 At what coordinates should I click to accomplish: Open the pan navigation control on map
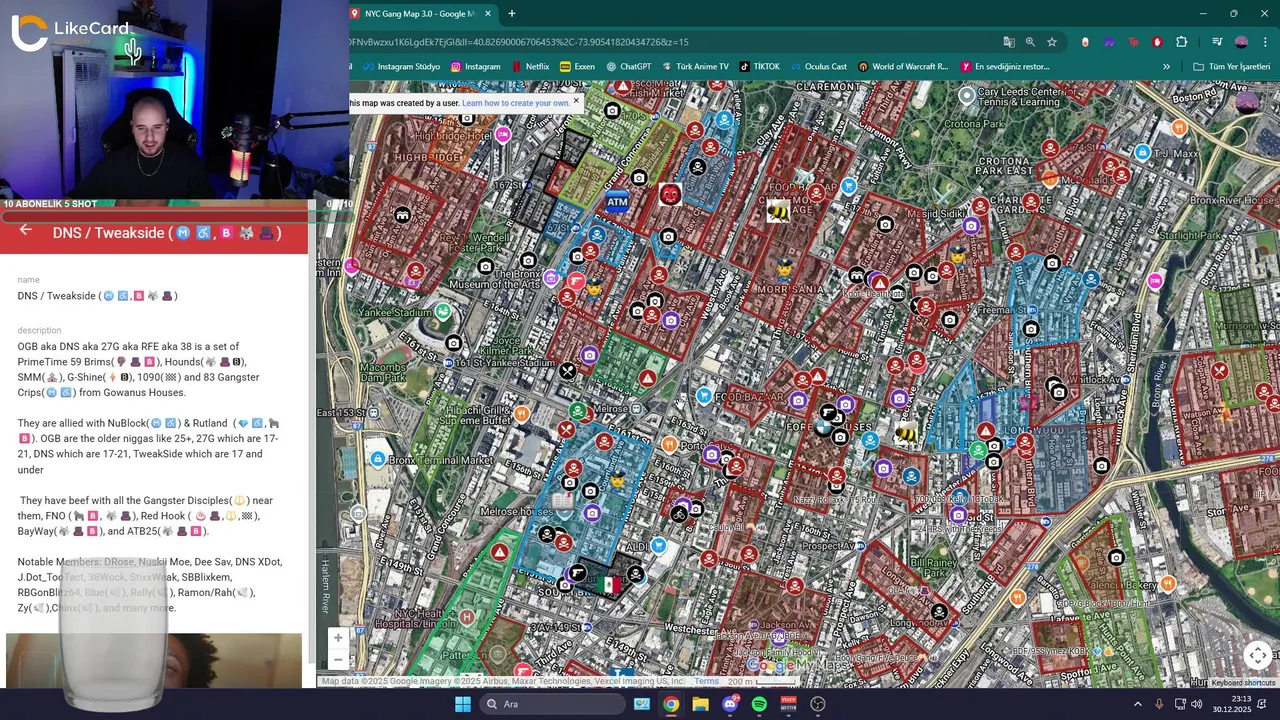1257,655
